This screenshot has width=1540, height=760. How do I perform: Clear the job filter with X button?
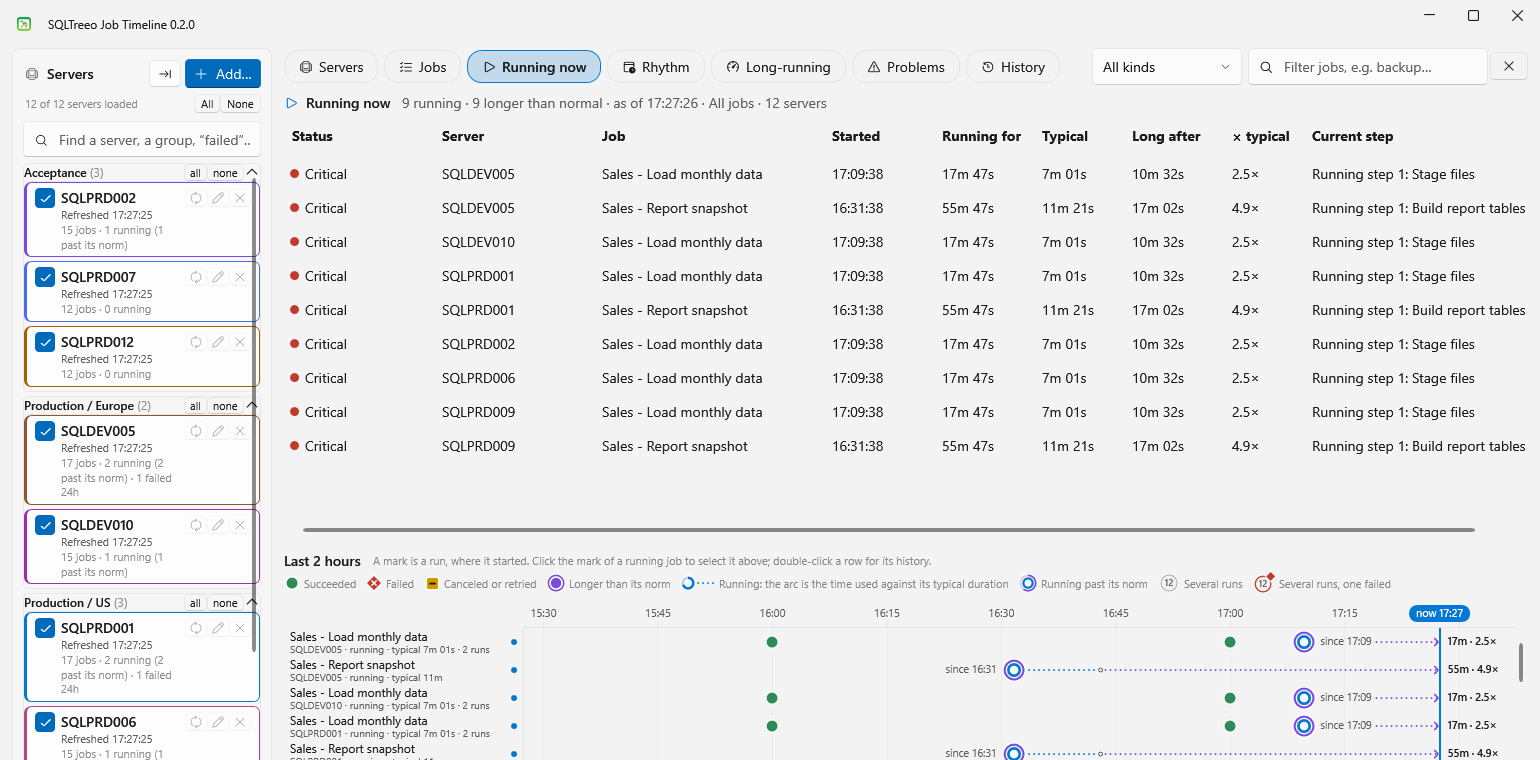point(1509,67)
